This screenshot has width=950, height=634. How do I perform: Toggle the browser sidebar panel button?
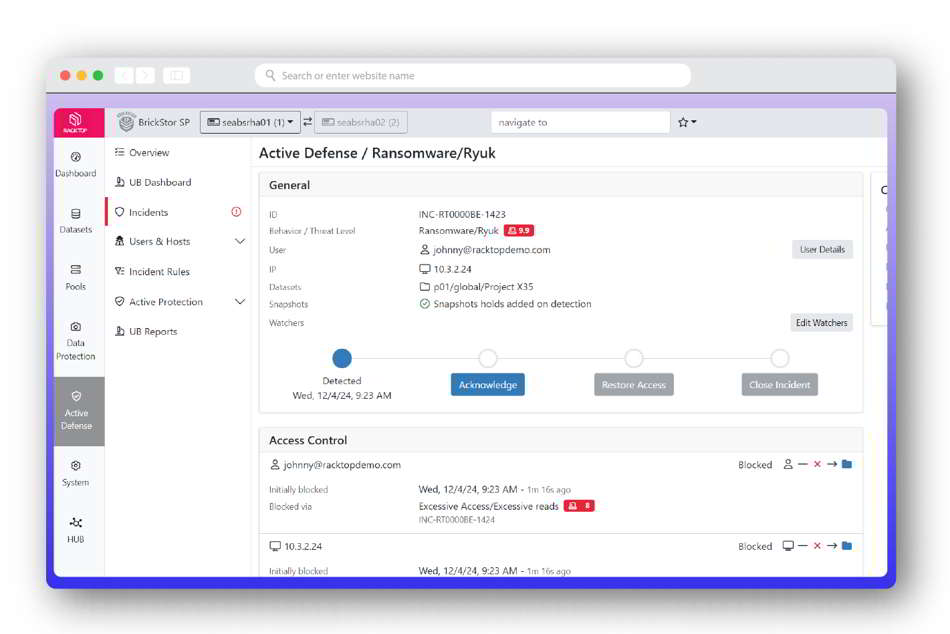pyautogui.click(x=176, y=76)
